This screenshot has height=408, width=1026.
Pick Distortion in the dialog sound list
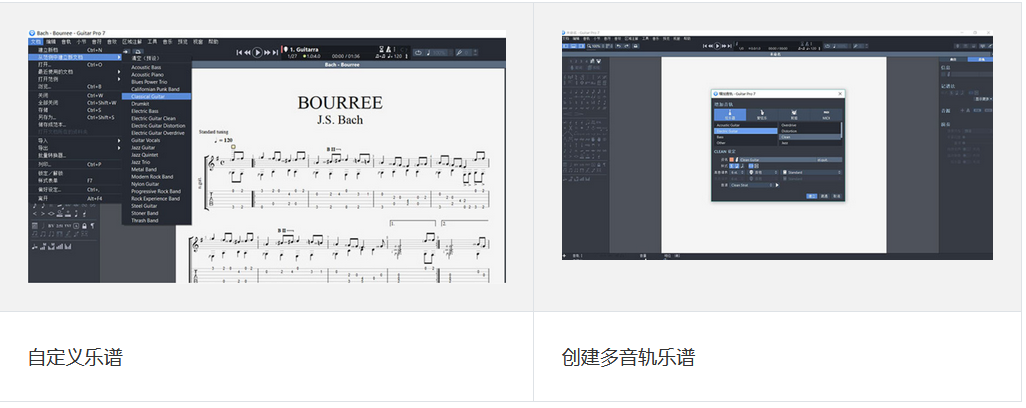[810, 131]
